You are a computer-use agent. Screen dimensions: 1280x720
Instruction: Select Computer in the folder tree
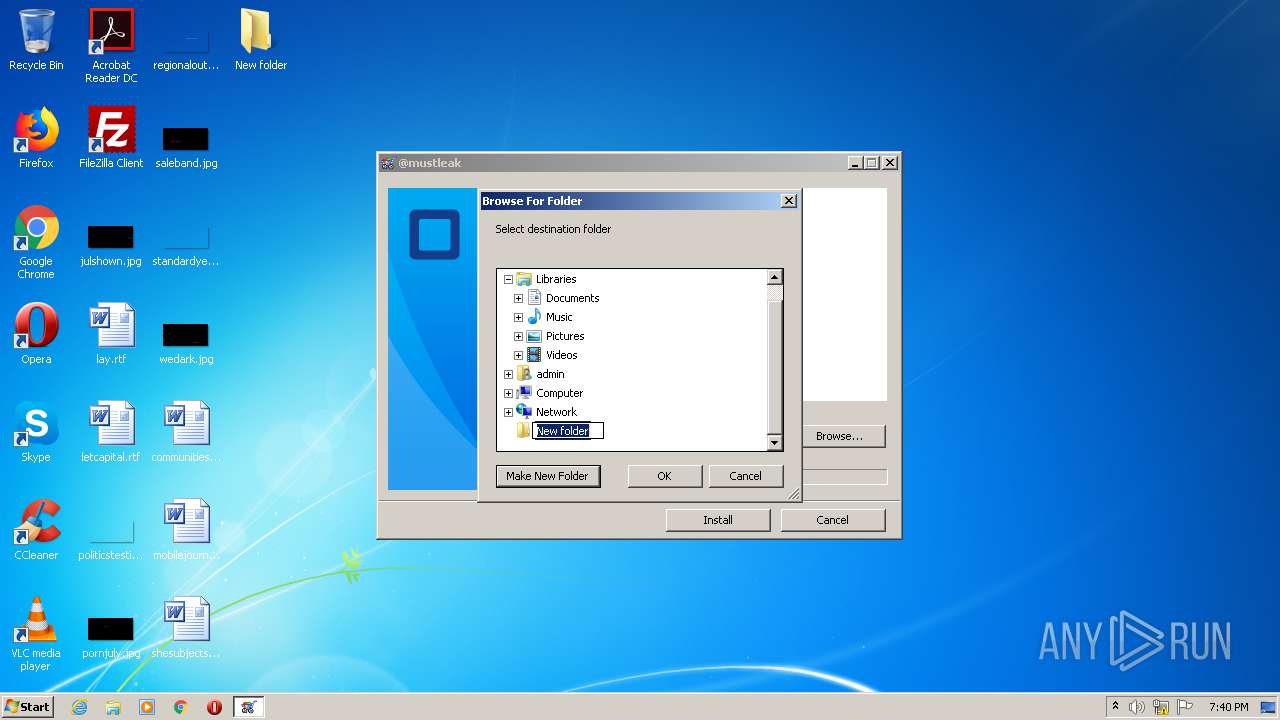559,393
